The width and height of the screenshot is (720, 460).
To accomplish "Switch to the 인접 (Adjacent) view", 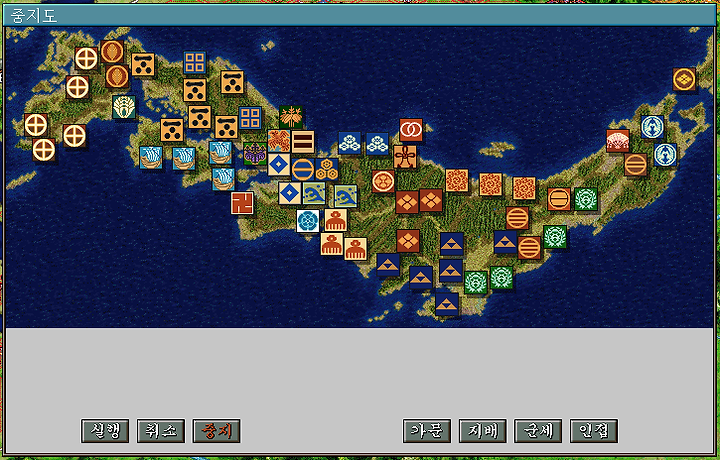I will 594,431.
